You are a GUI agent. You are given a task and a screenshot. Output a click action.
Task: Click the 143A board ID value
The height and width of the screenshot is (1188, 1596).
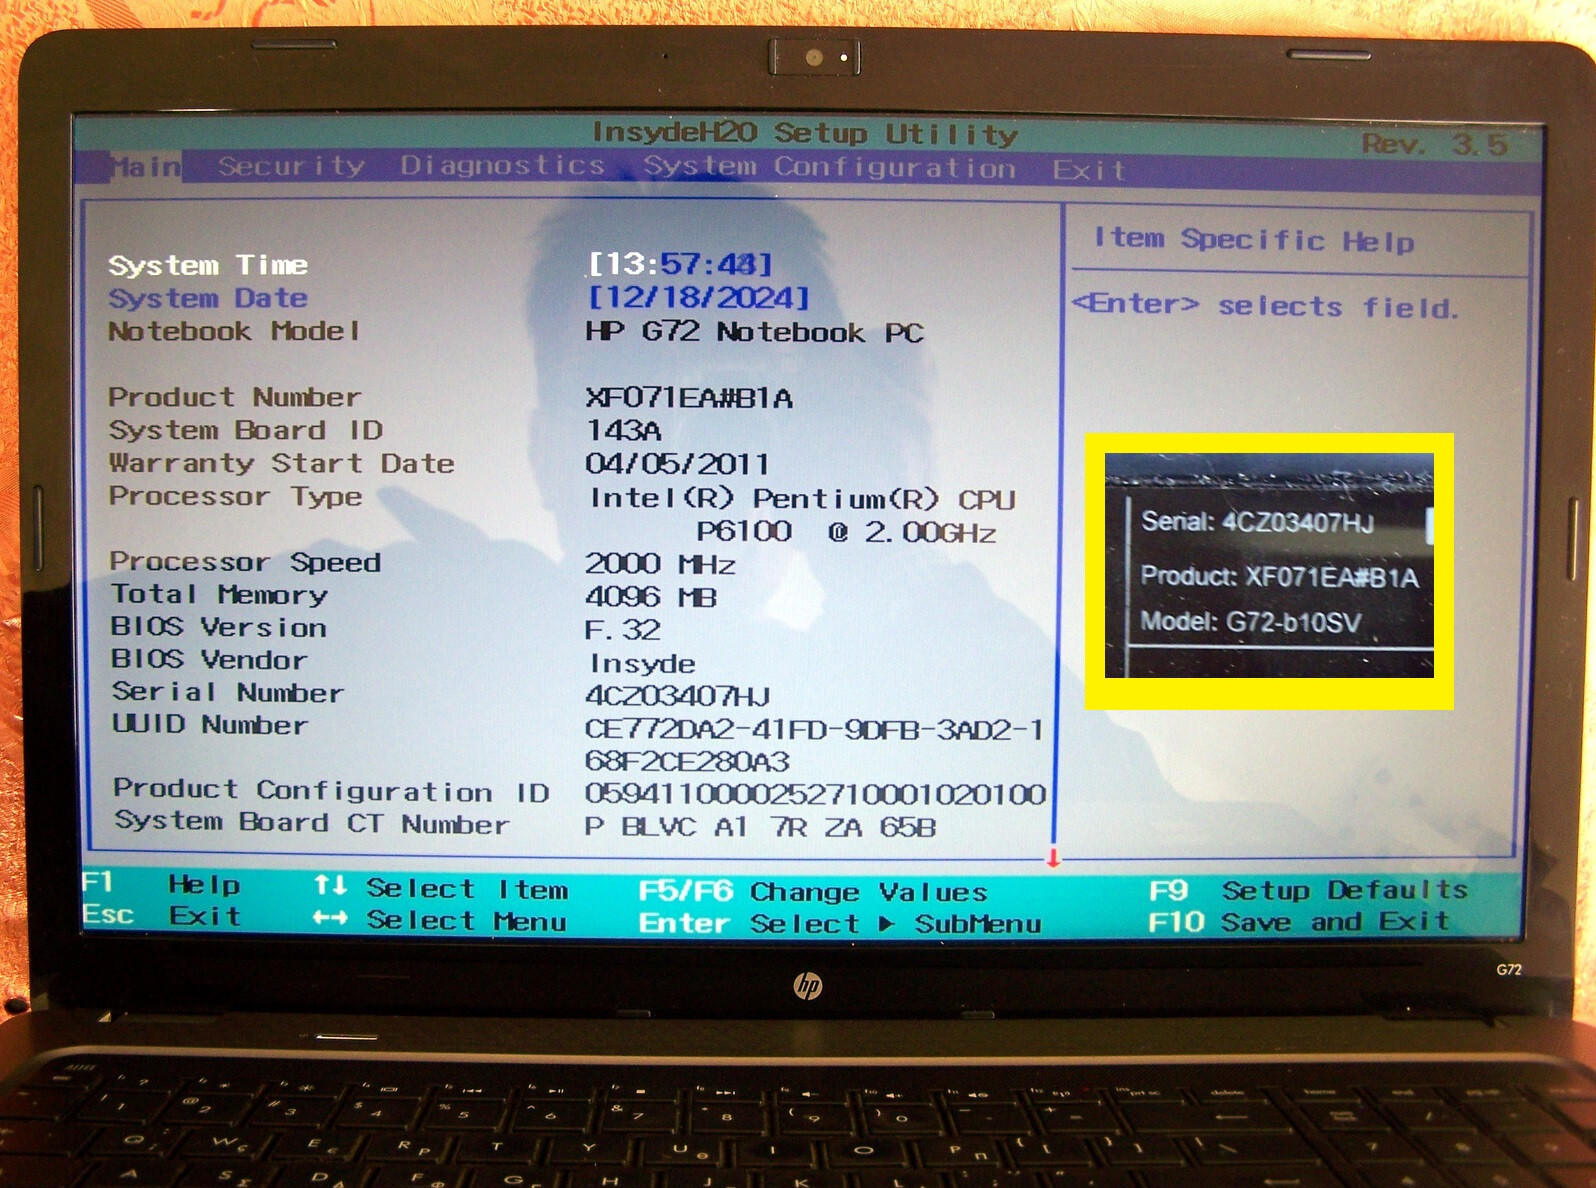[623, 431]
